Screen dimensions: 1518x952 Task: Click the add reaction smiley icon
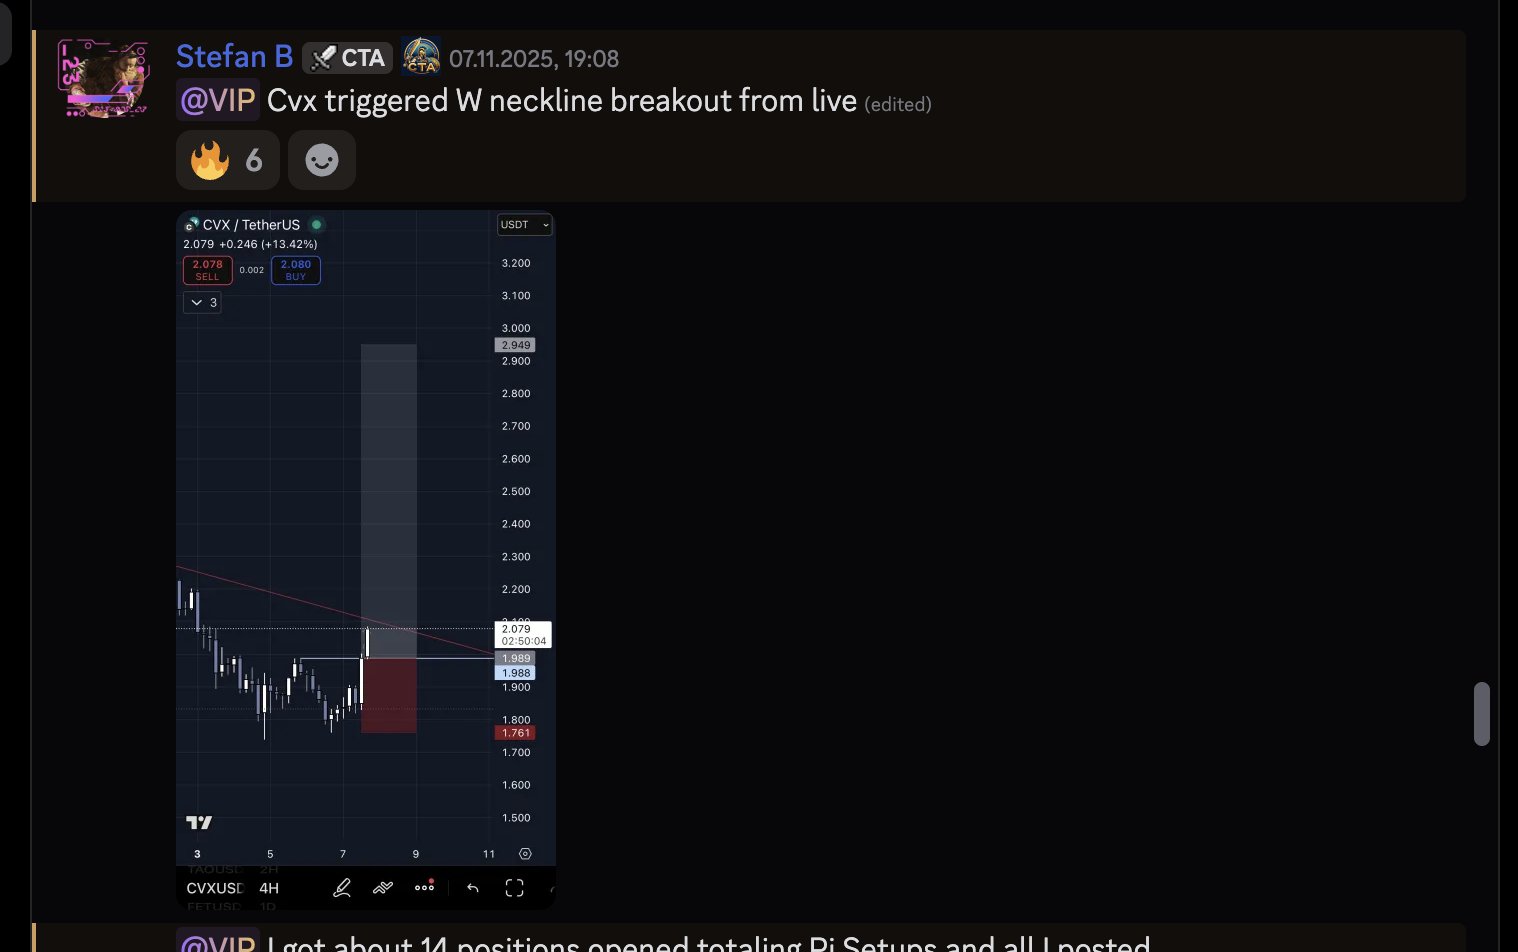(321, 160)
